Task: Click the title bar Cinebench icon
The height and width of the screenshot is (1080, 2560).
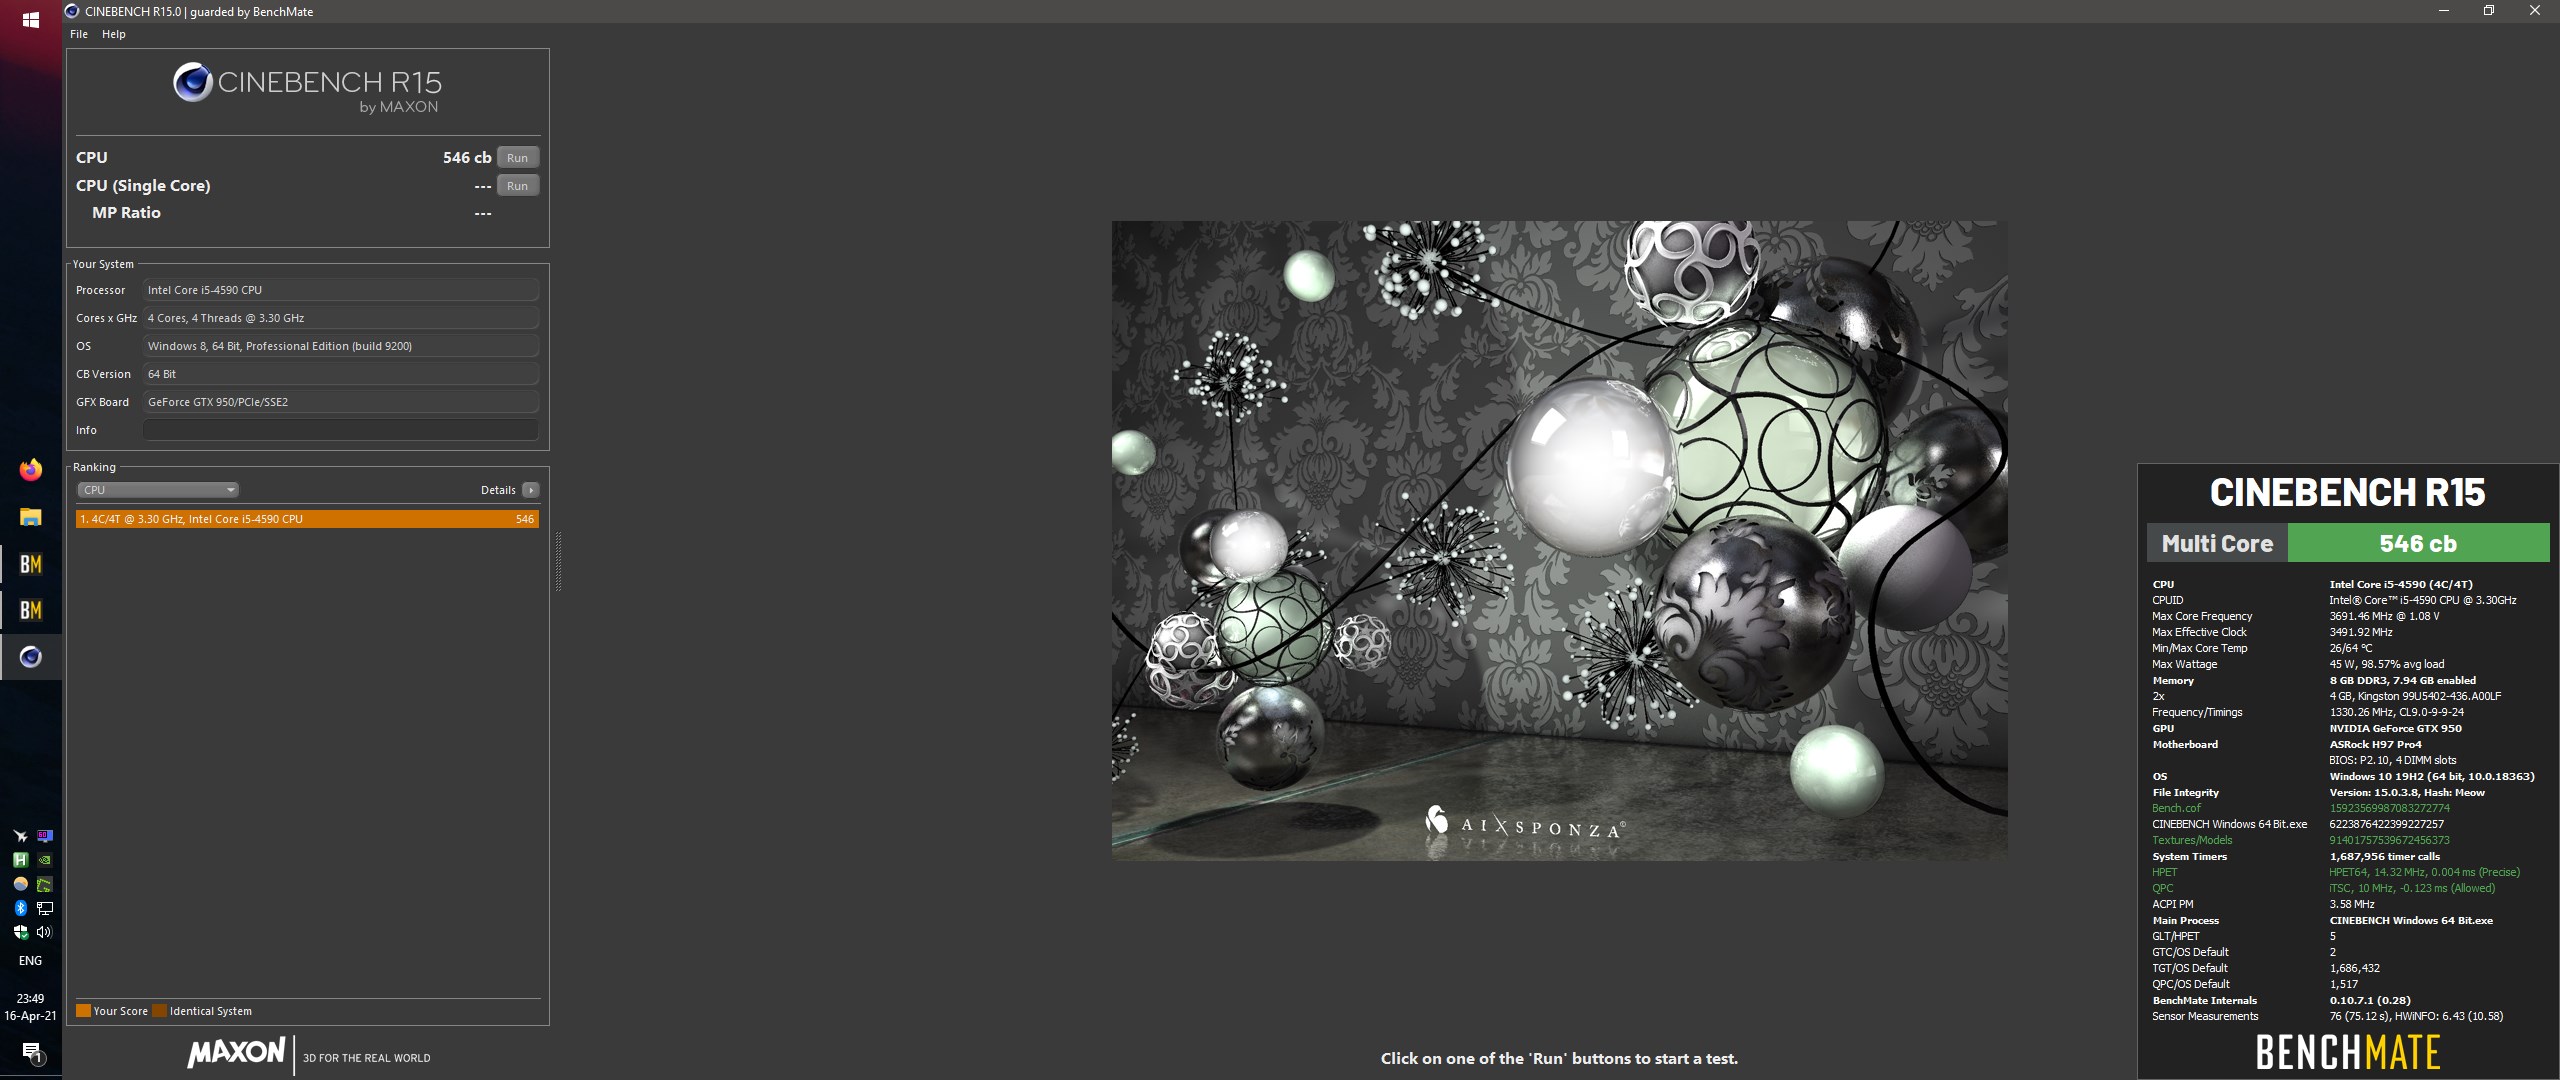Action: [x=72, y=11]
